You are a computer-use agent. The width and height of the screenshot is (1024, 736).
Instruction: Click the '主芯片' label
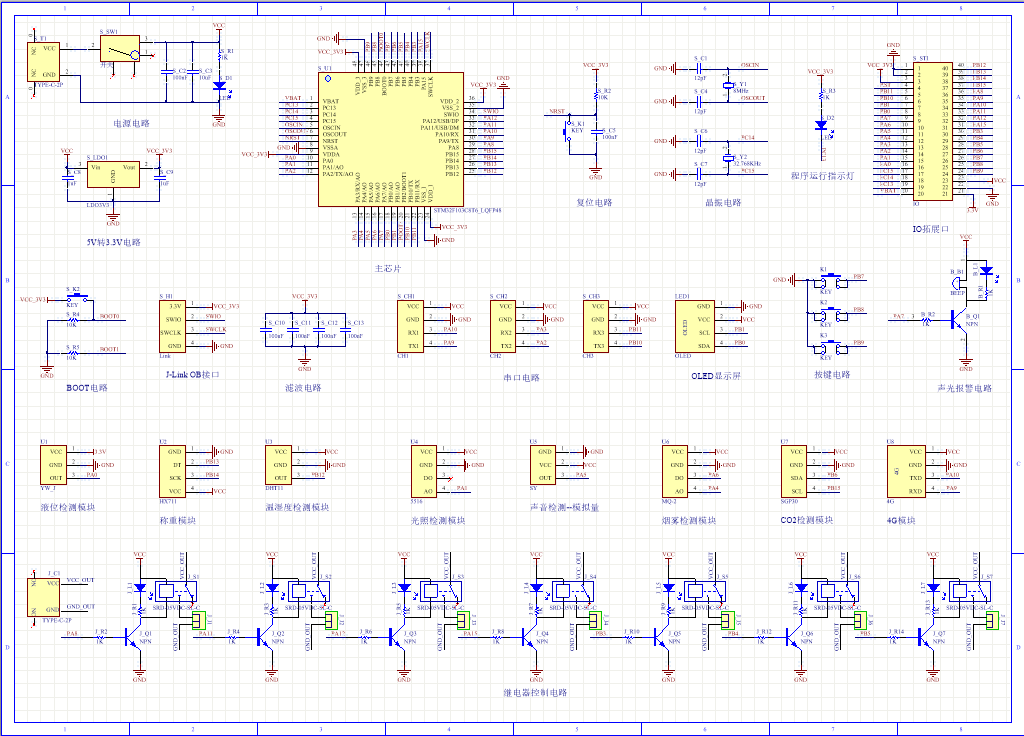pos(388,268)
